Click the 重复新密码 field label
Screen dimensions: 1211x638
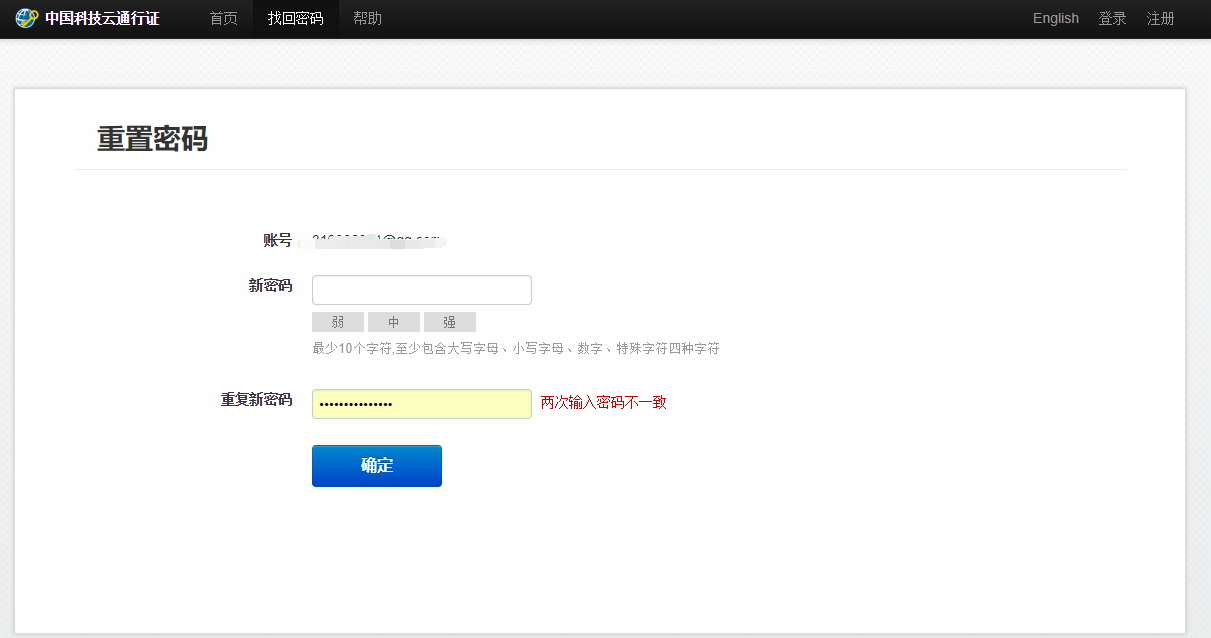(x=256, y=400)
